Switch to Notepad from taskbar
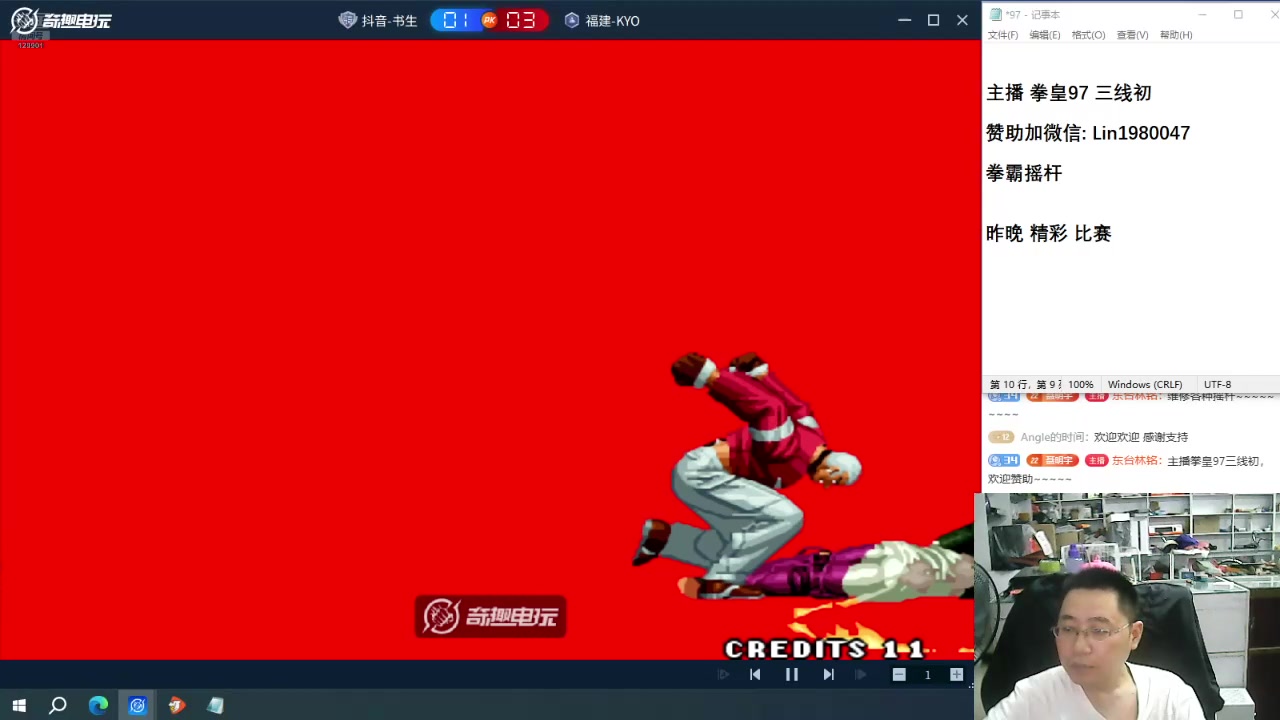This screenshot has width=1280, height=720. 215,705
